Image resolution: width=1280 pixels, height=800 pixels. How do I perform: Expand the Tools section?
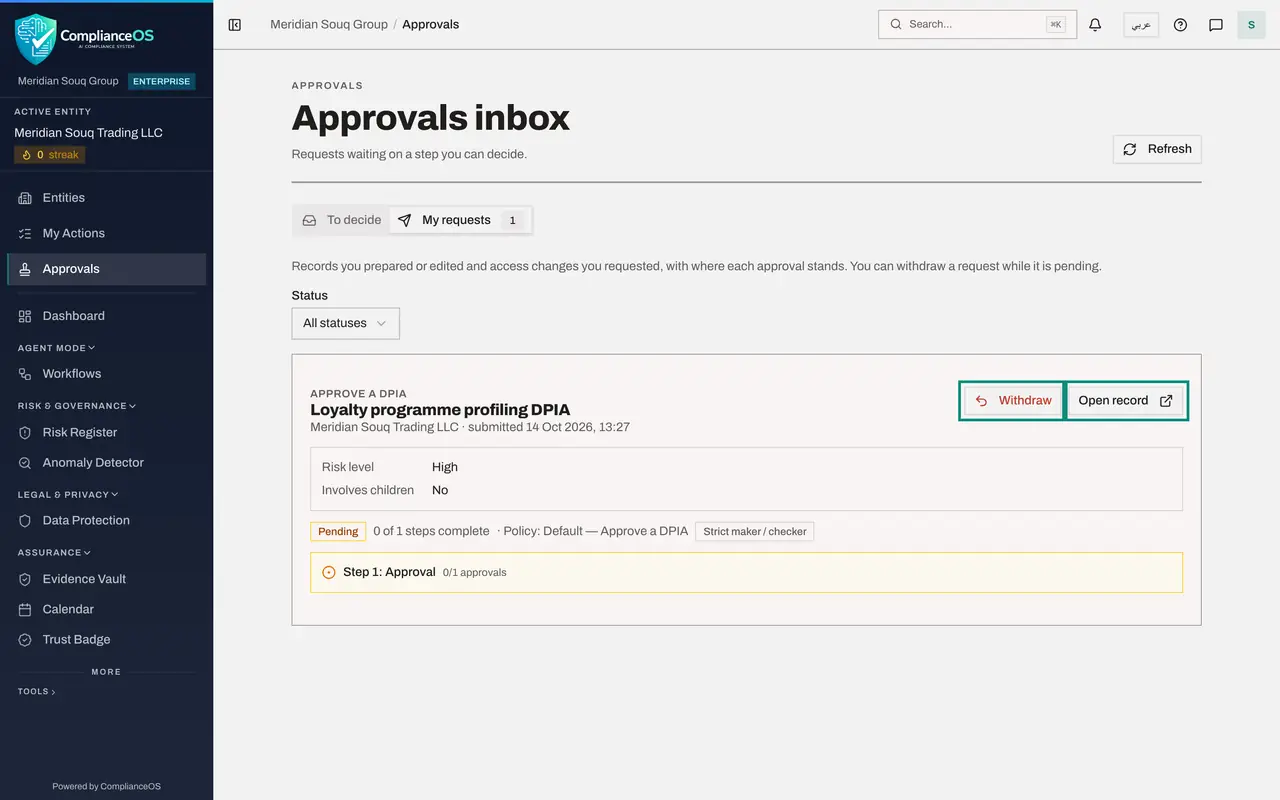tap(37, 691)
